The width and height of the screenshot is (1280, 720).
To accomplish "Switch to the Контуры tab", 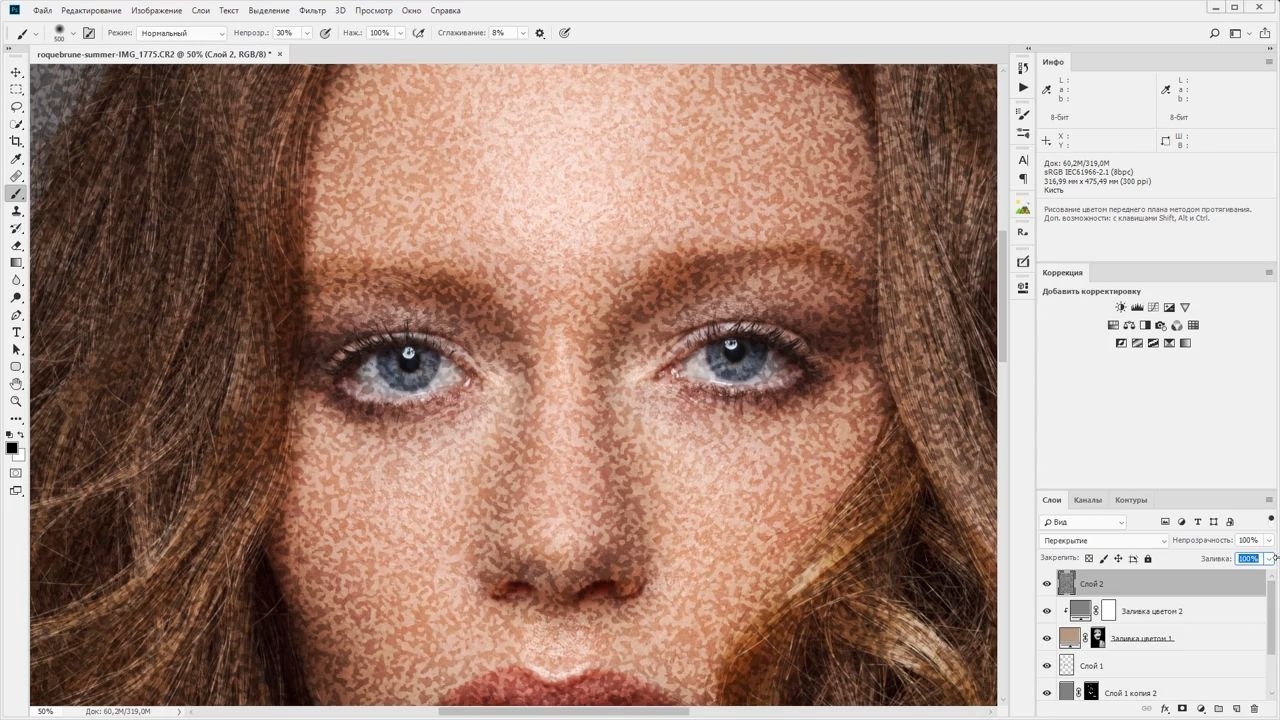I will pos(1131,500).
